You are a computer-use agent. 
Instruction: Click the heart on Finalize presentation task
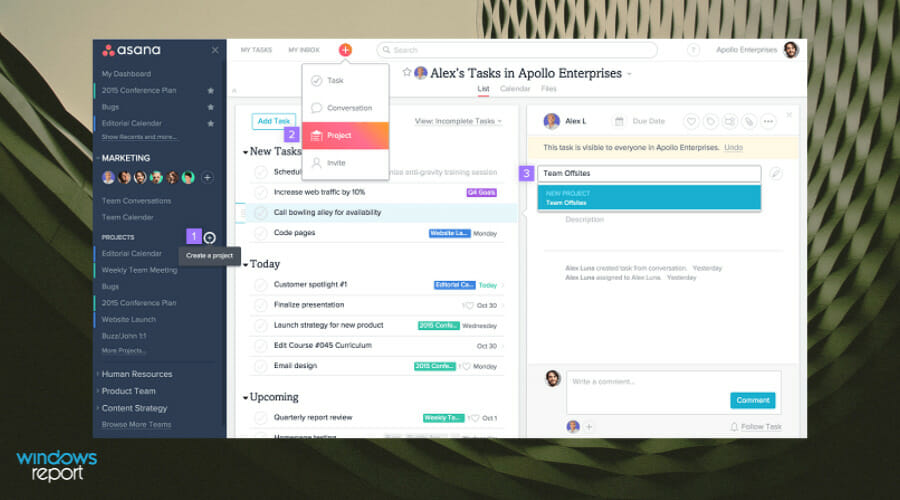point(468,305)
